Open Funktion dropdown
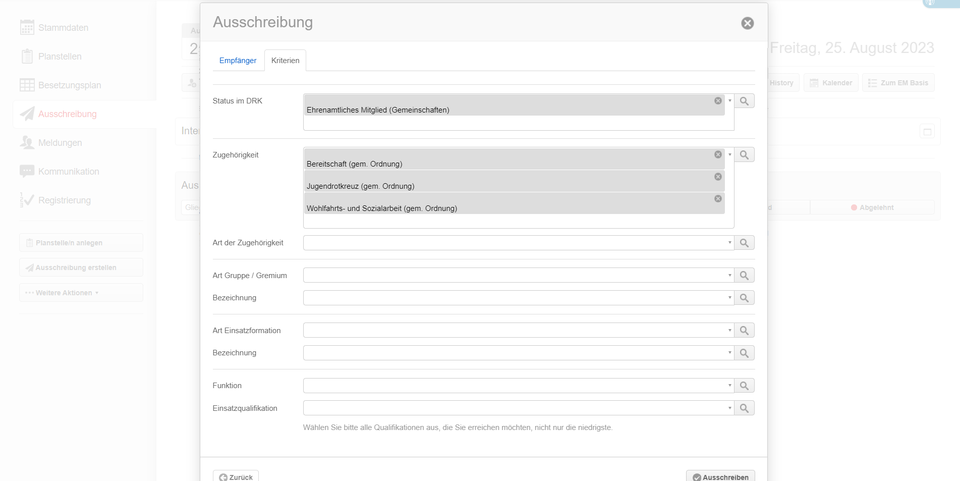The height and width of the screenshot is (481, 960). [730, 386]
